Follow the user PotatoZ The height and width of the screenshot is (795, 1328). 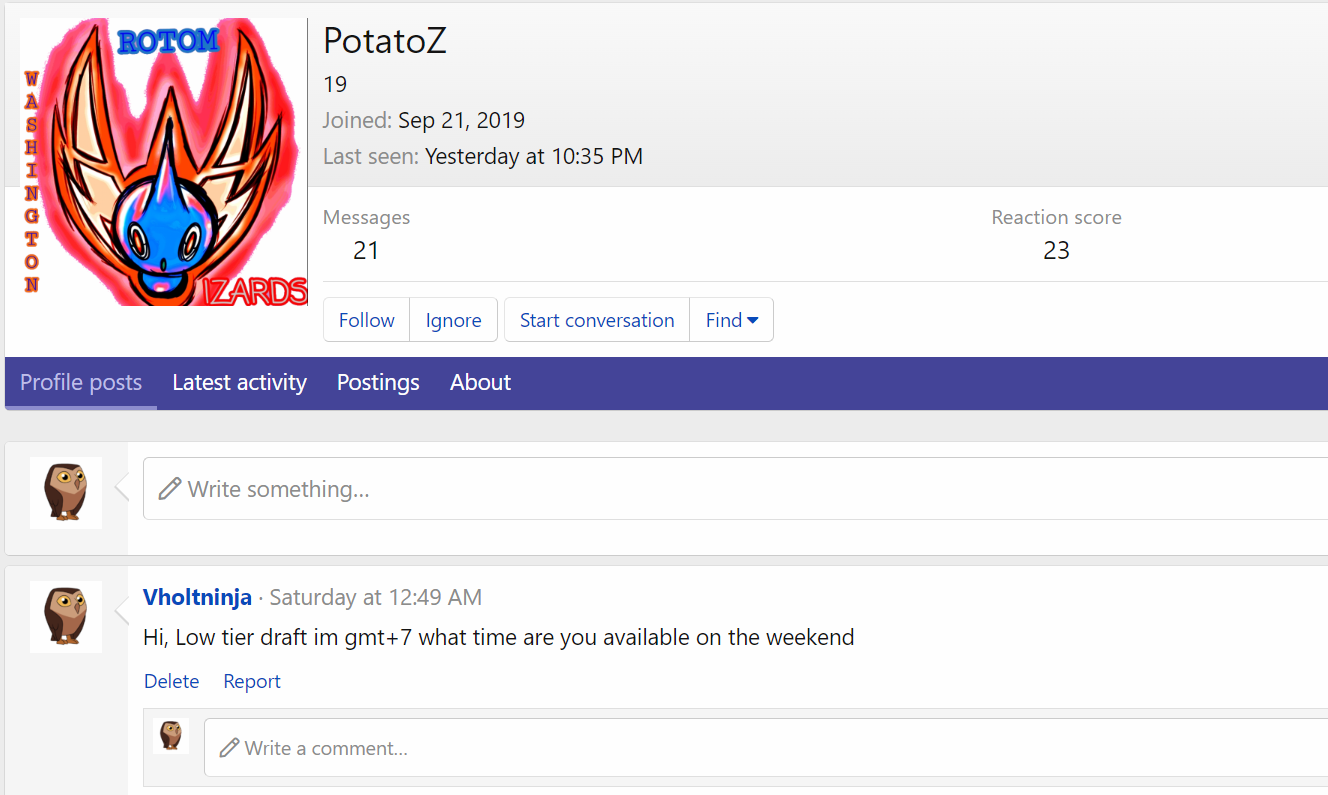[x=366, y=320]
